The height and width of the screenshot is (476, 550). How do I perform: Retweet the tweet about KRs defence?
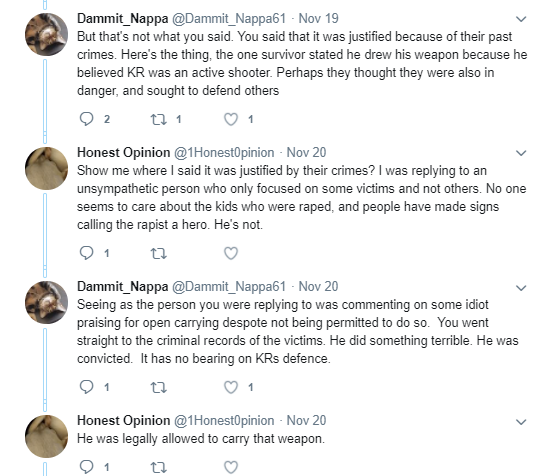point(159,387)
